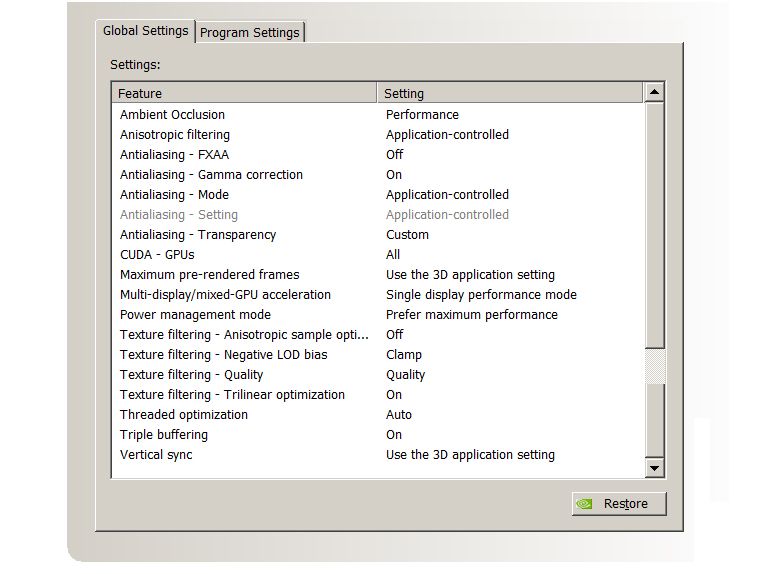Select Antialiasing - Mode feature
Image resolution: width=765 pixels, height=574 pixels.
(174, 195)
